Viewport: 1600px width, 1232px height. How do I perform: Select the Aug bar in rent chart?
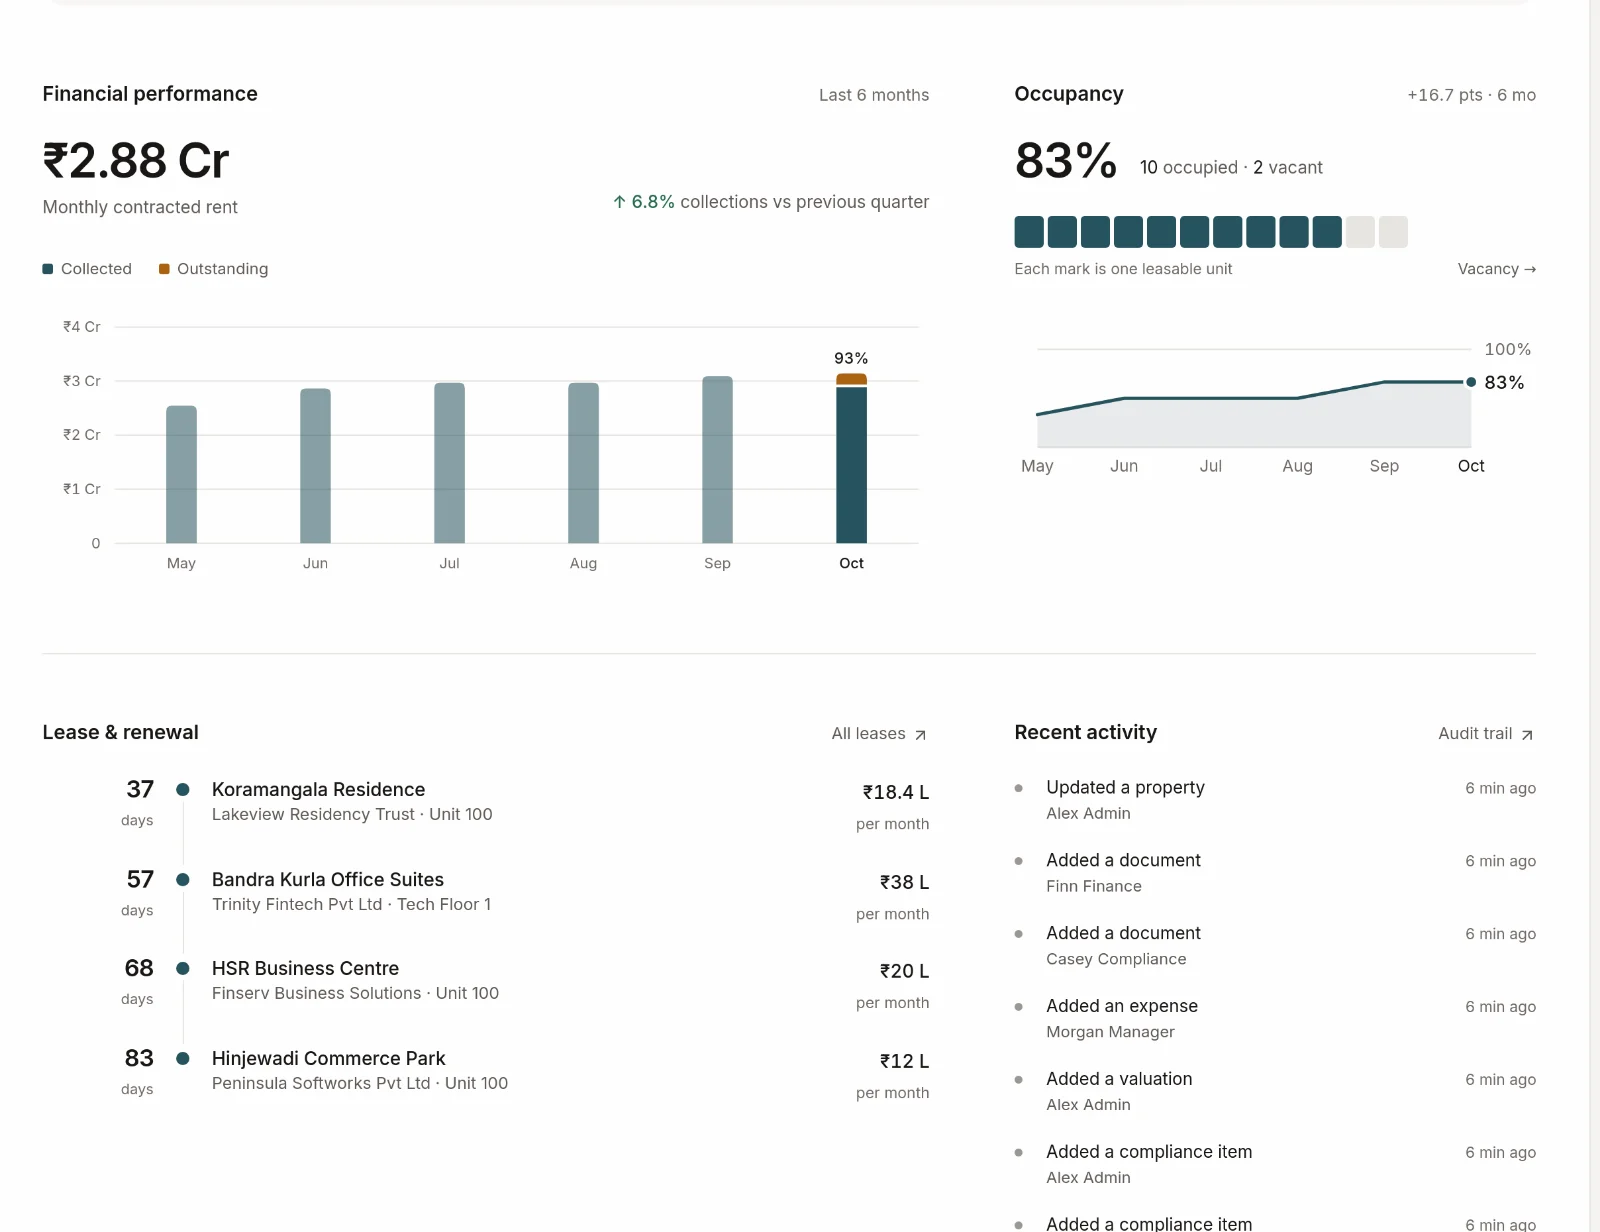(x=583, y=463)
